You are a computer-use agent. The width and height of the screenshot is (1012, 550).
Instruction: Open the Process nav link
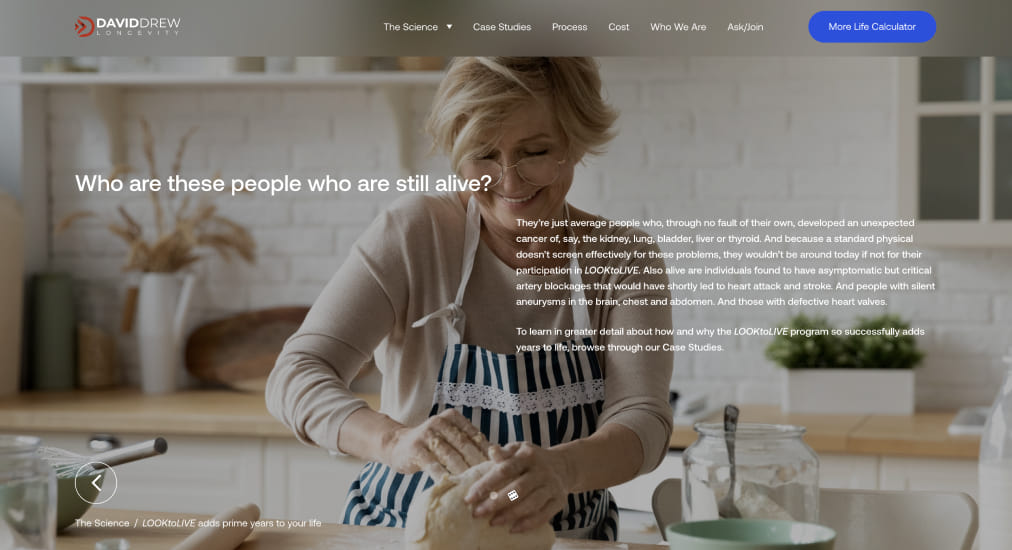[x=569, y=27]
